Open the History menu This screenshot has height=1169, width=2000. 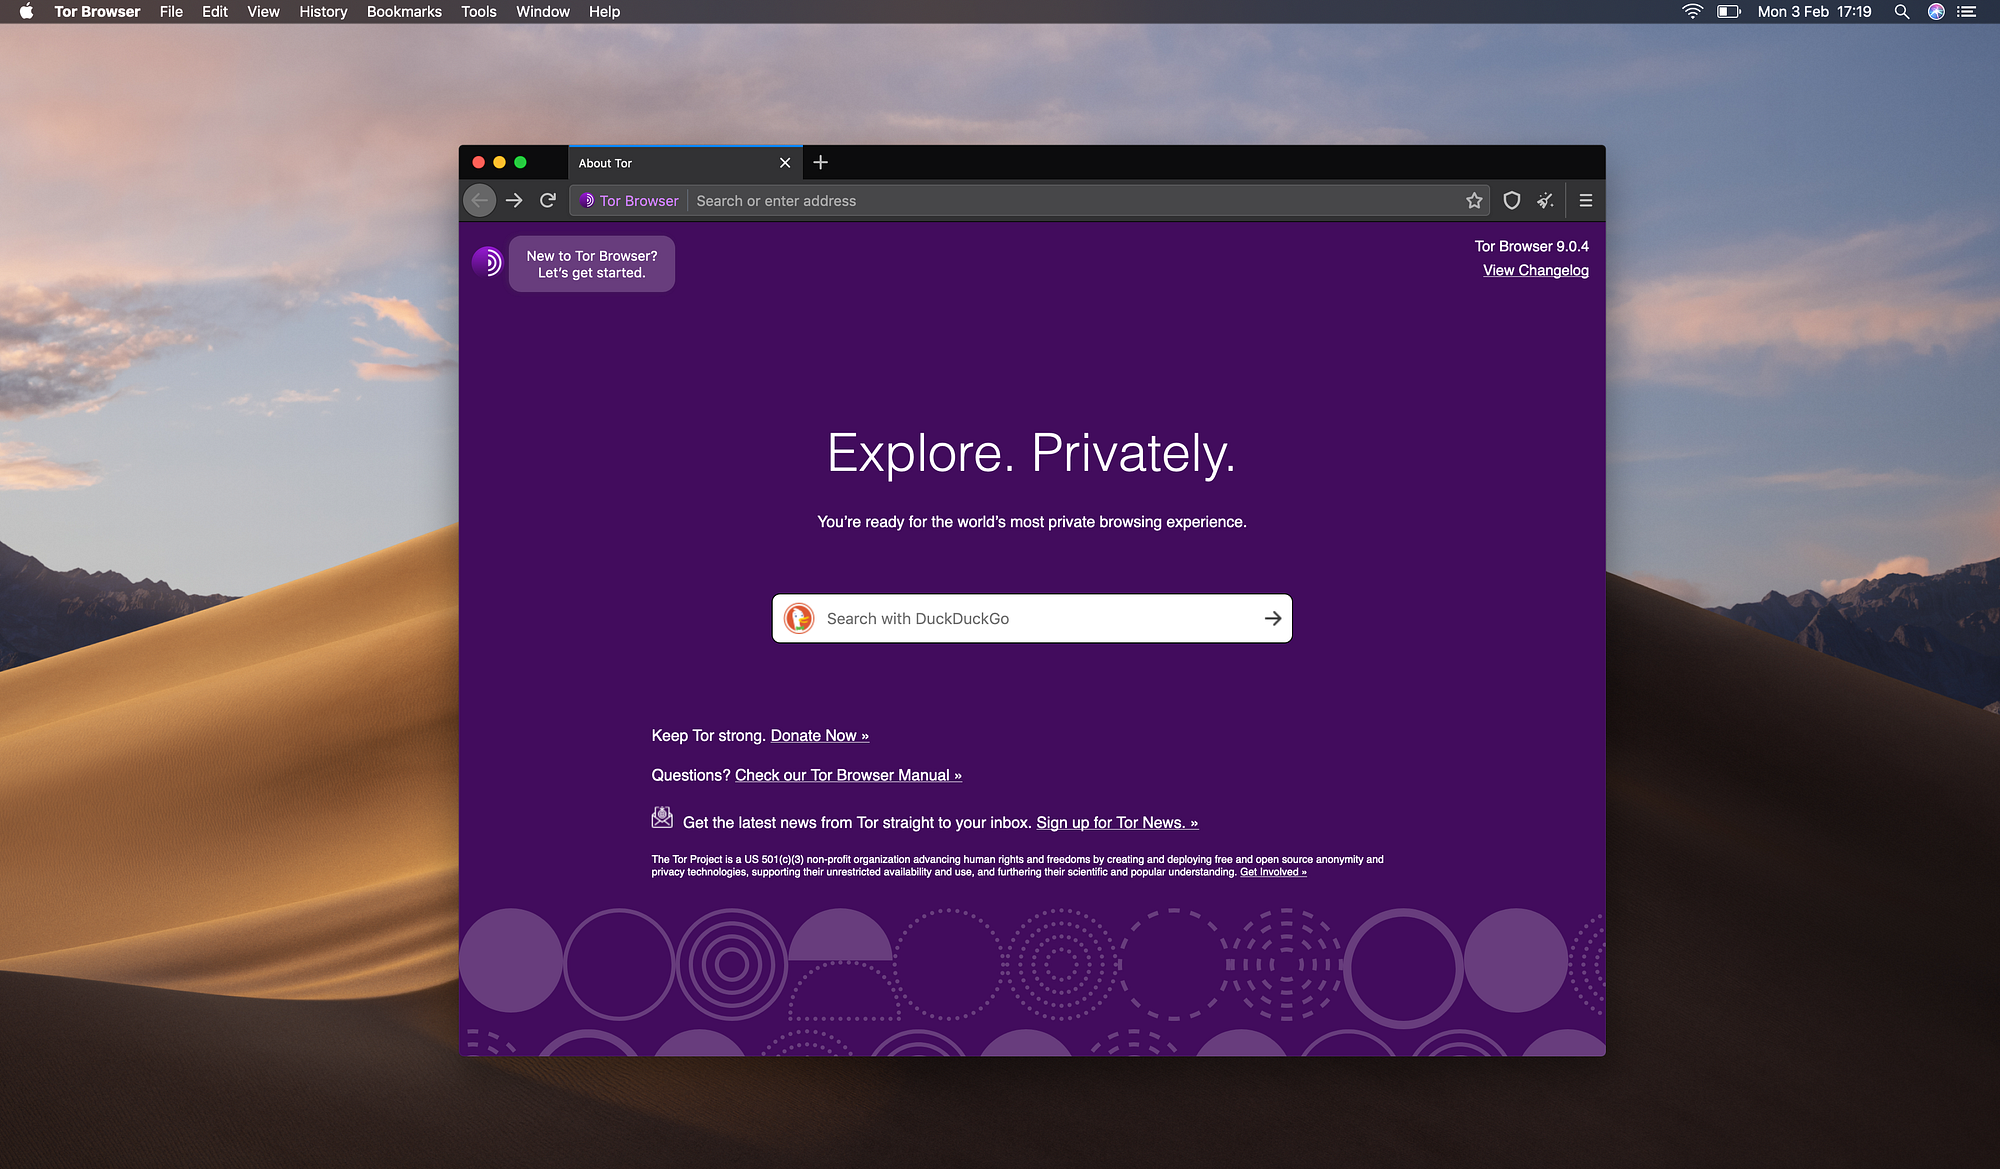coord(323,12)
